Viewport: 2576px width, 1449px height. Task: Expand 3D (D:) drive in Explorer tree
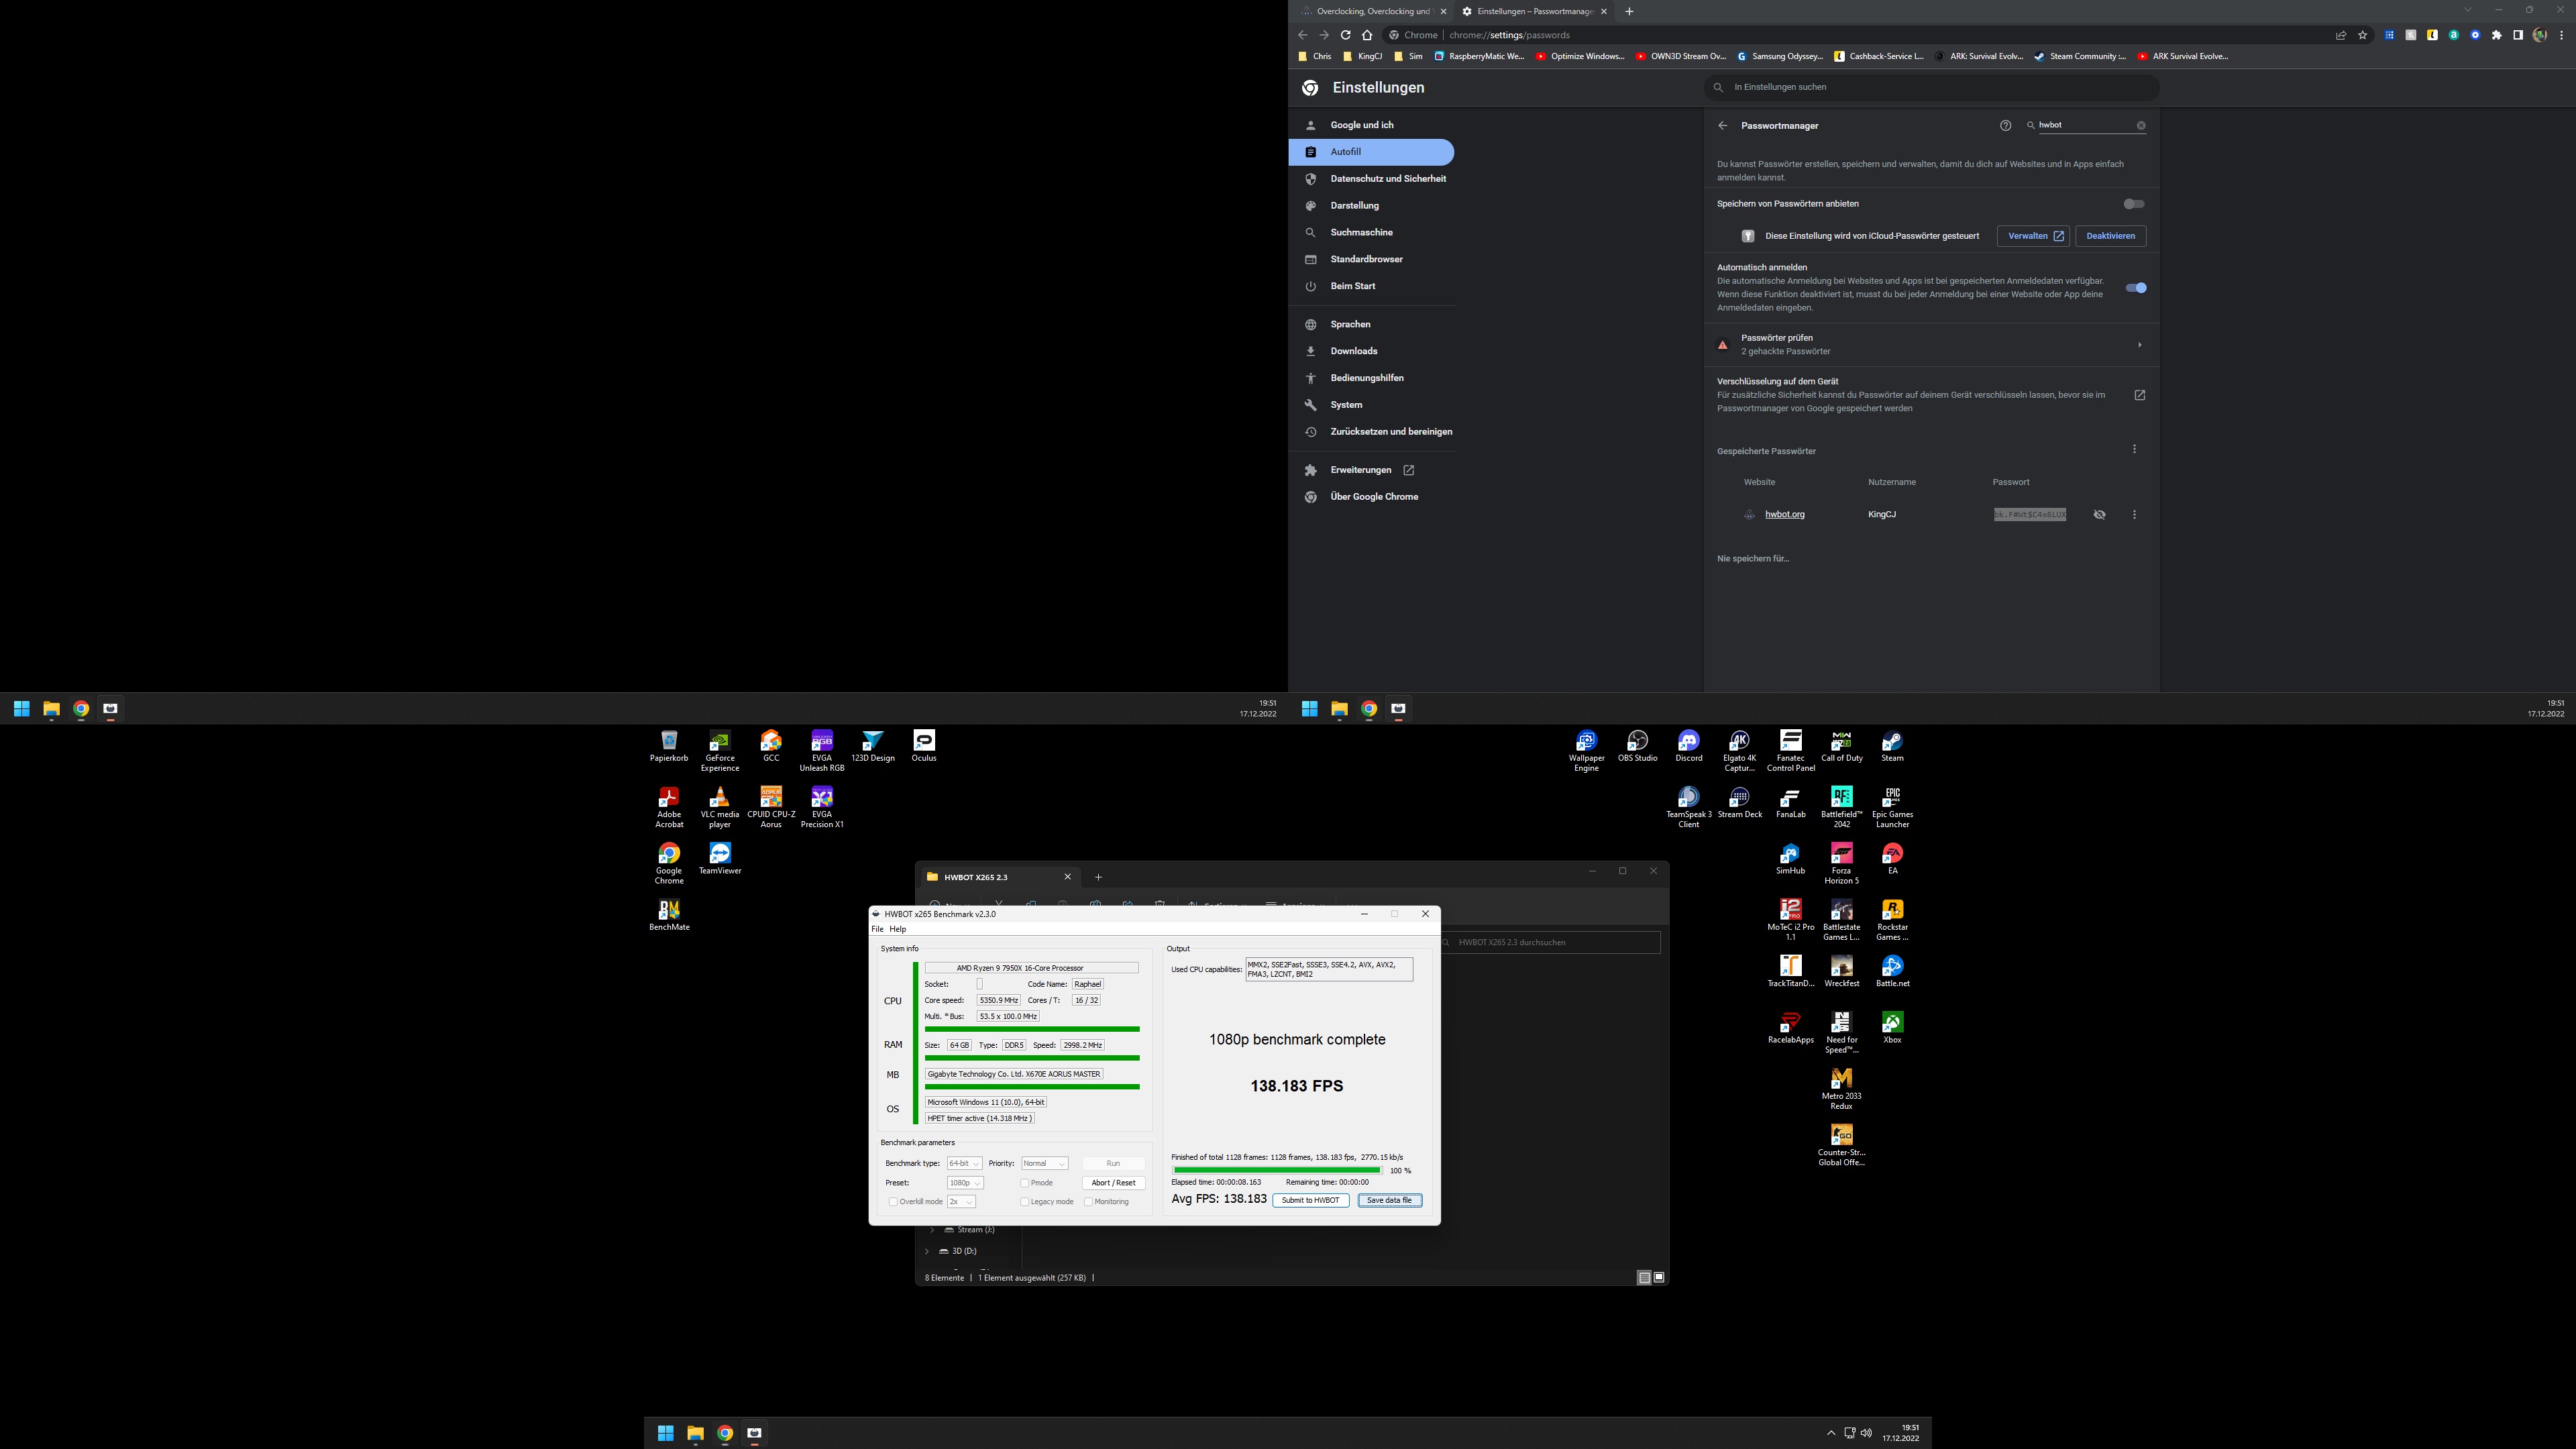pyautogui.click(x=927, y=1251)
